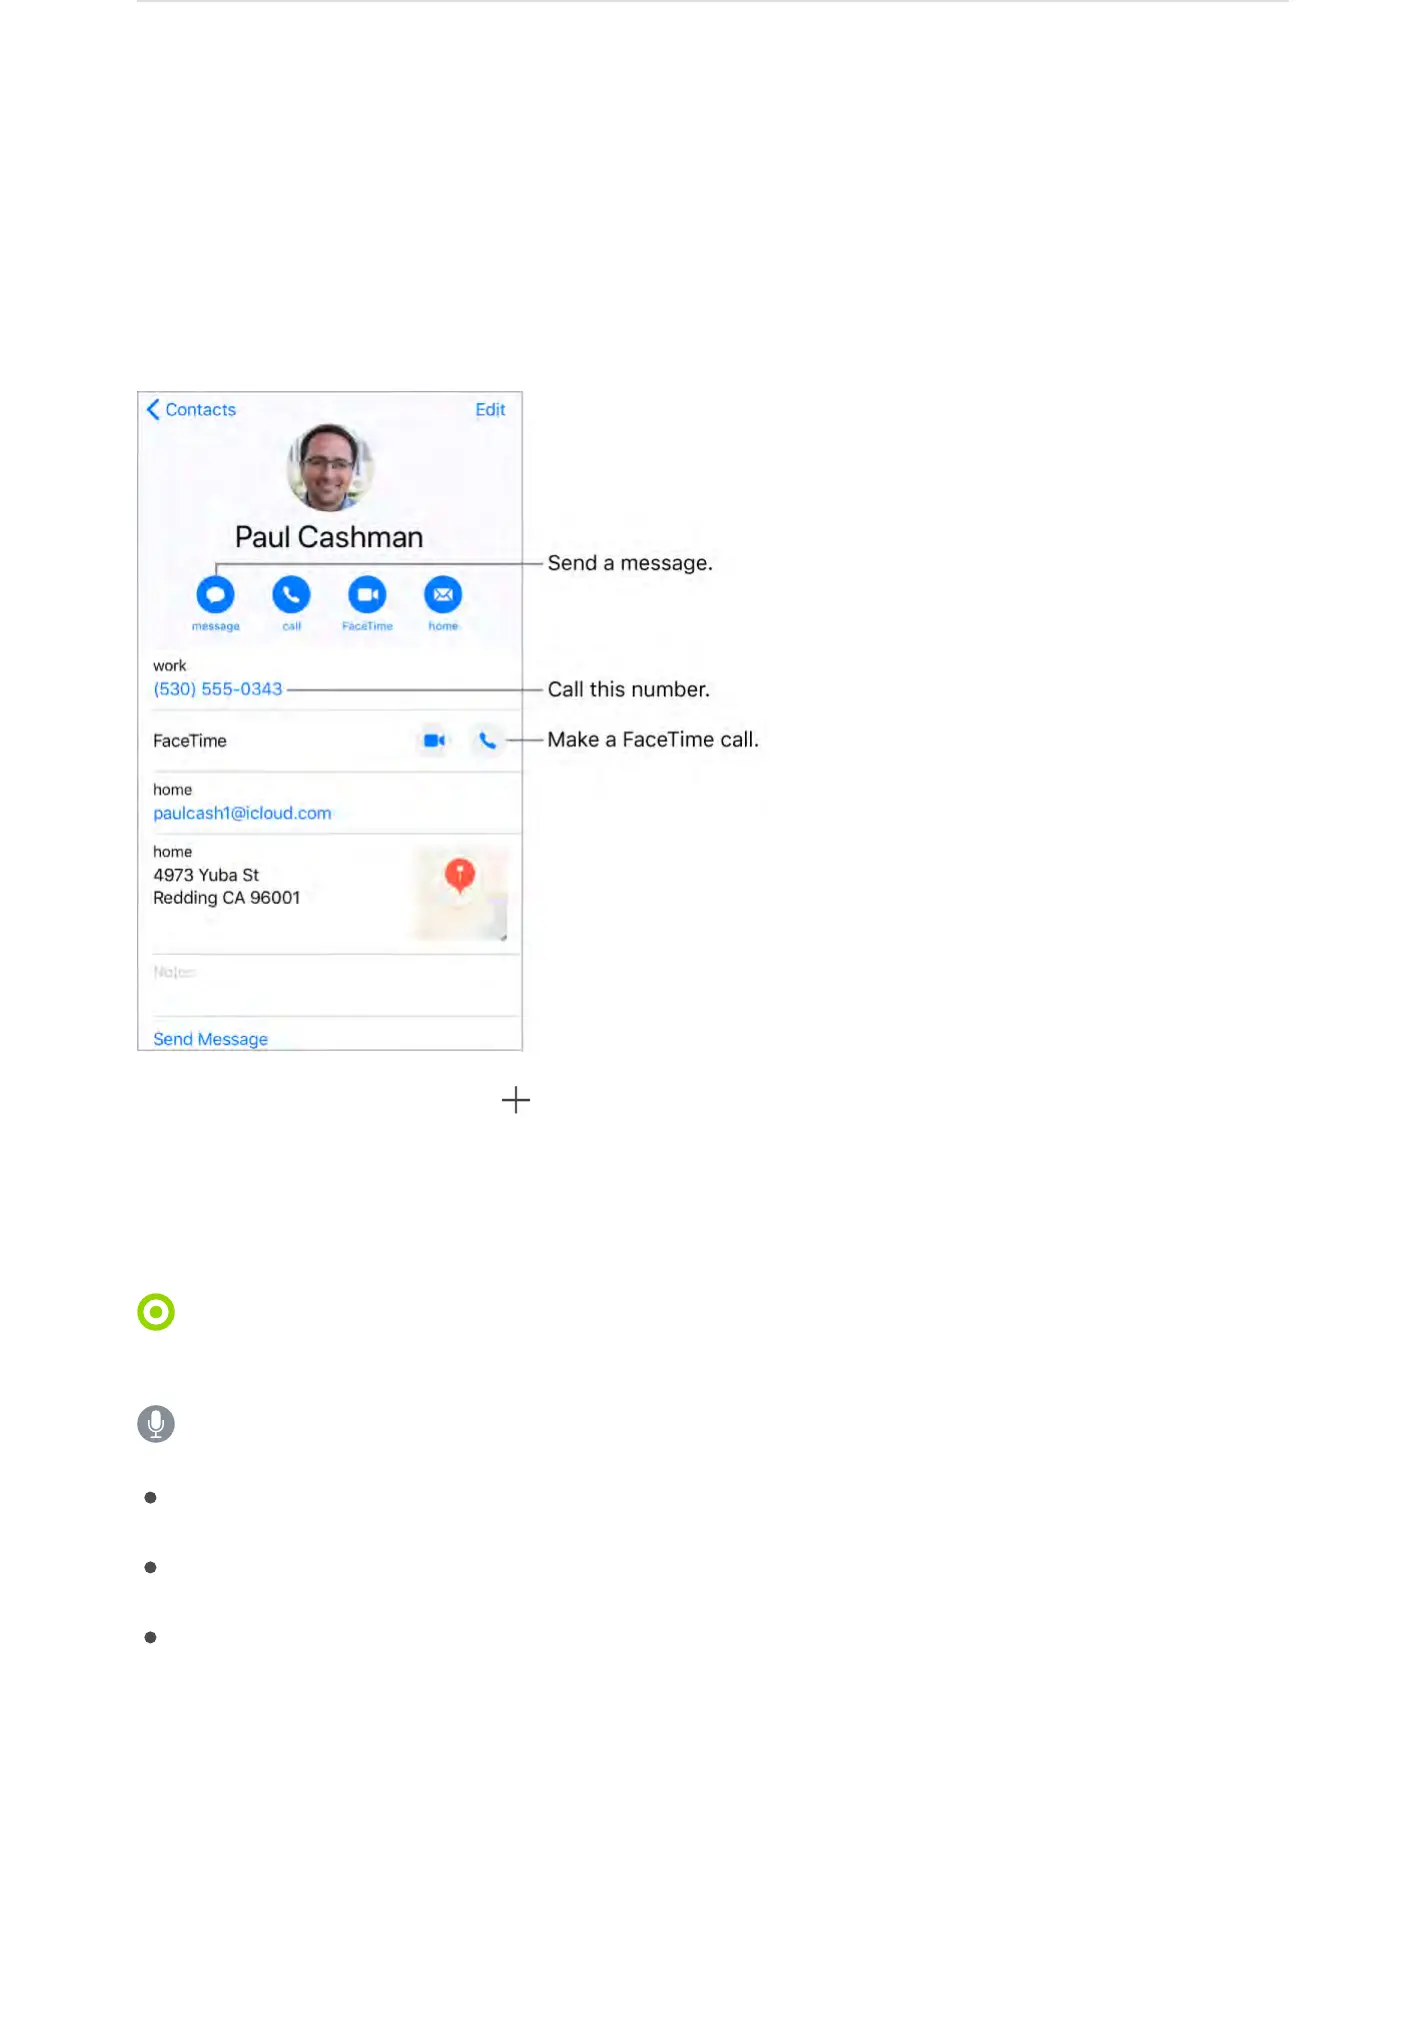The image size is (1426, 2042).
Task: Open Edit for the contact
Action: [490, 410]
